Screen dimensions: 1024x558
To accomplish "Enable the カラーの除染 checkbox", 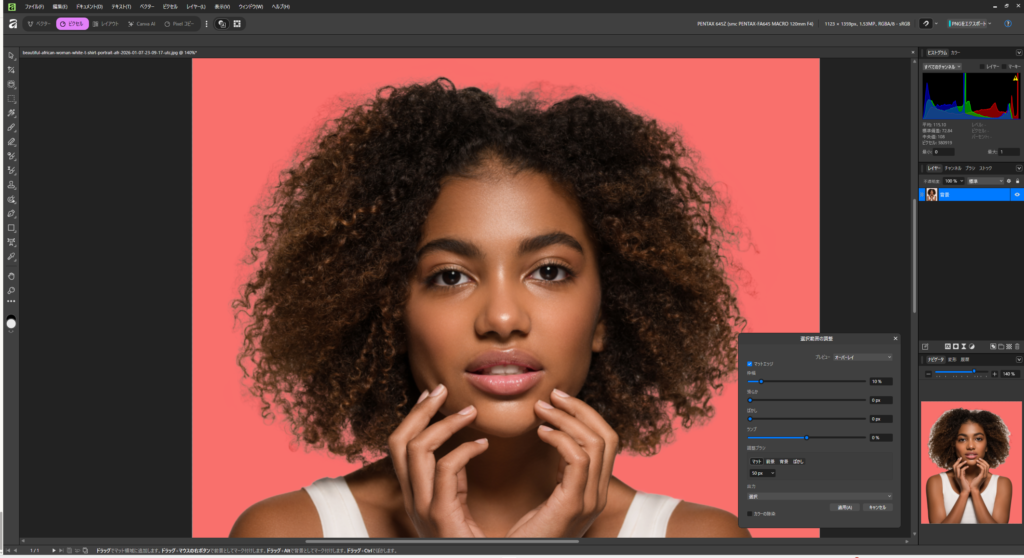I will tap(750, 513).
